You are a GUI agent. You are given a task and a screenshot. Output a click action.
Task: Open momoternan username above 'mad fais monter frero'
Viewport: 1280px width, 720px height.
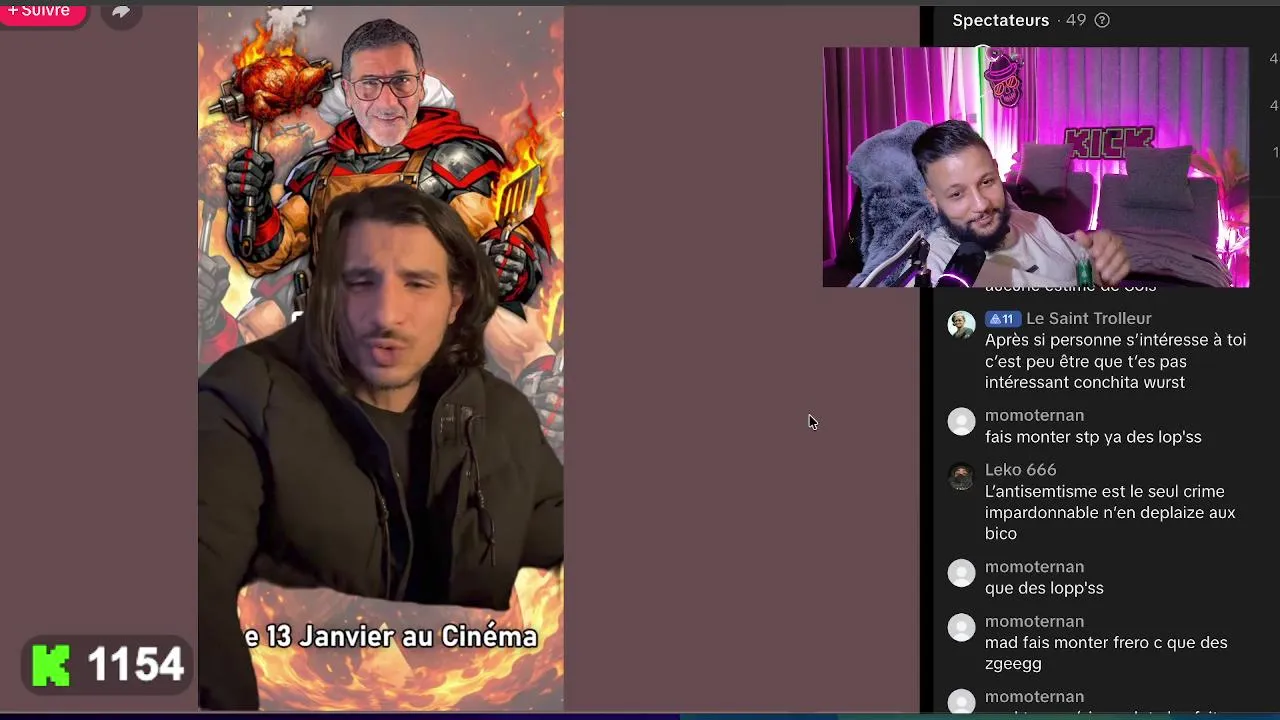click(x=1034, y=621)
